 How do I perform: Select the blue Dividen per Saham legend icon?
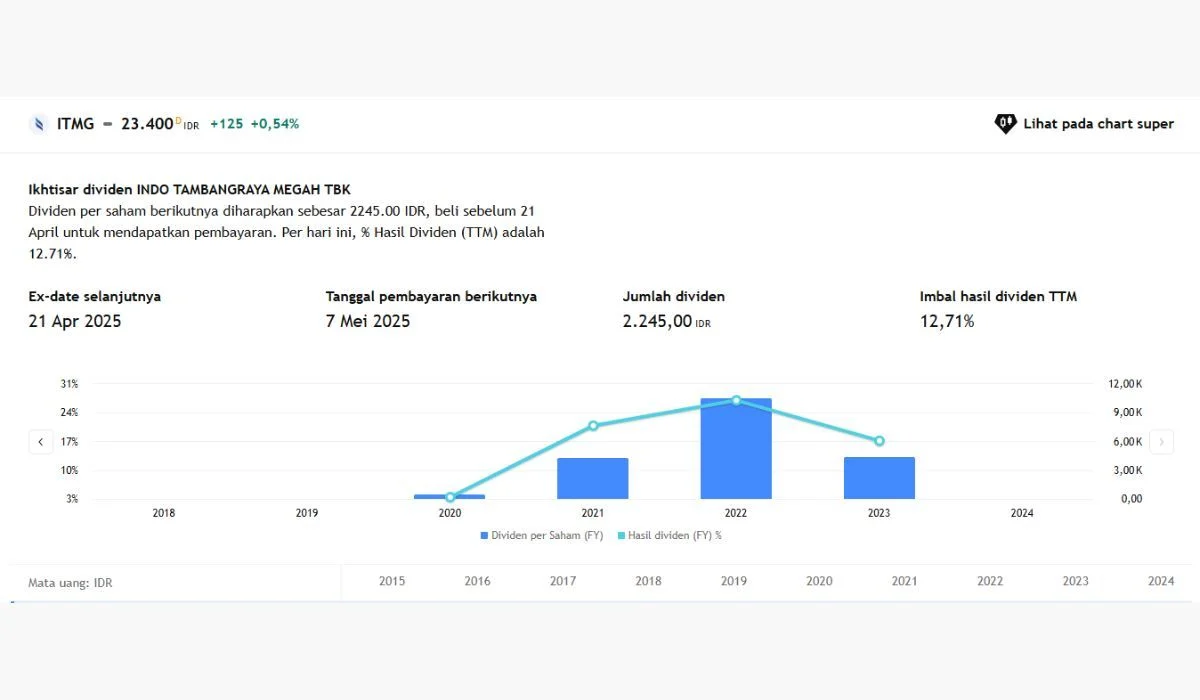coord(483,535)
